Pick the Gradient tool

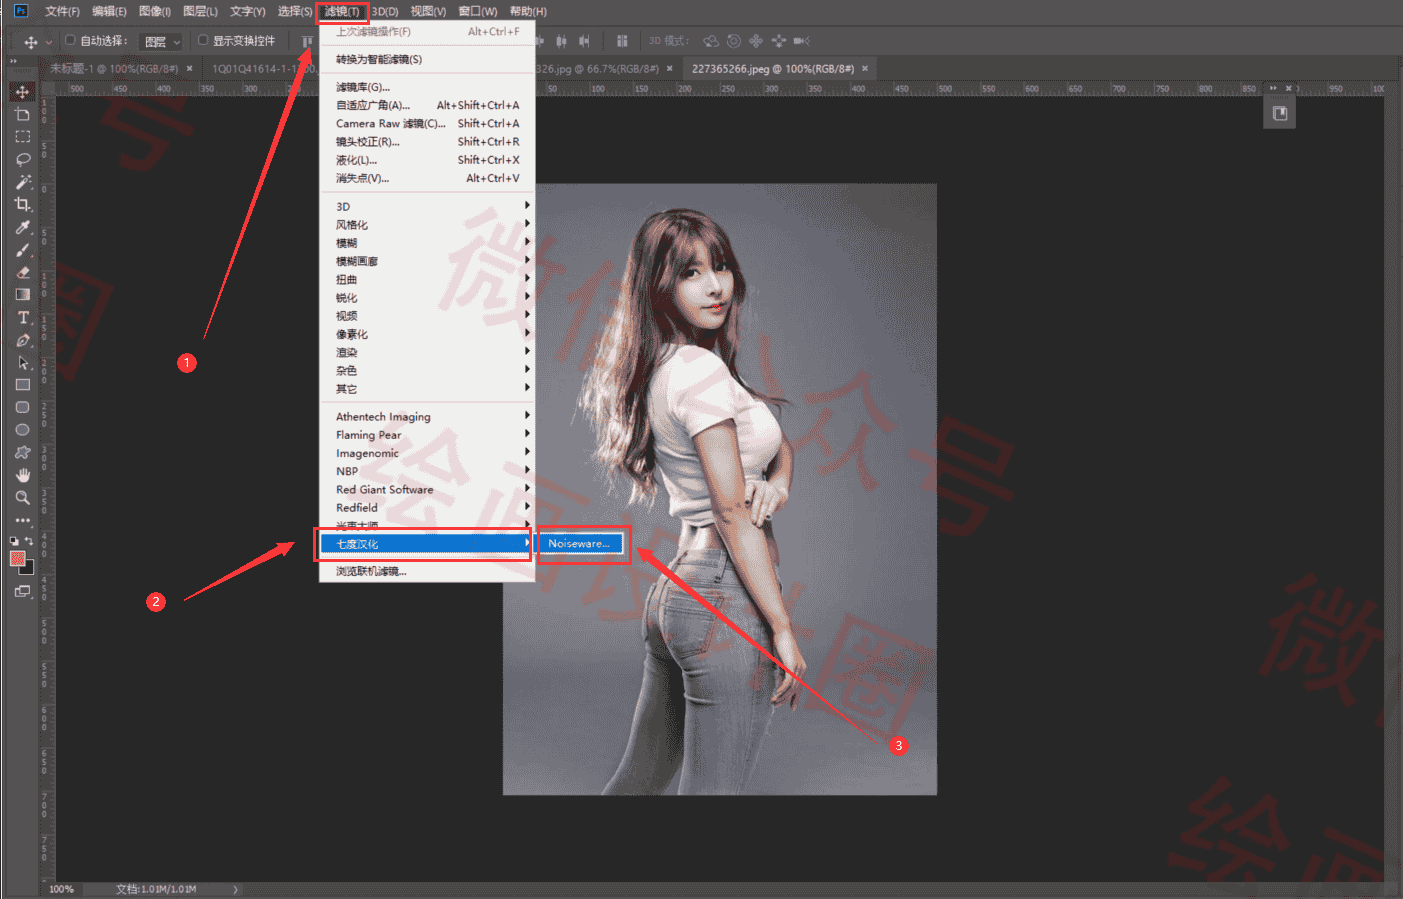point(22,295)
